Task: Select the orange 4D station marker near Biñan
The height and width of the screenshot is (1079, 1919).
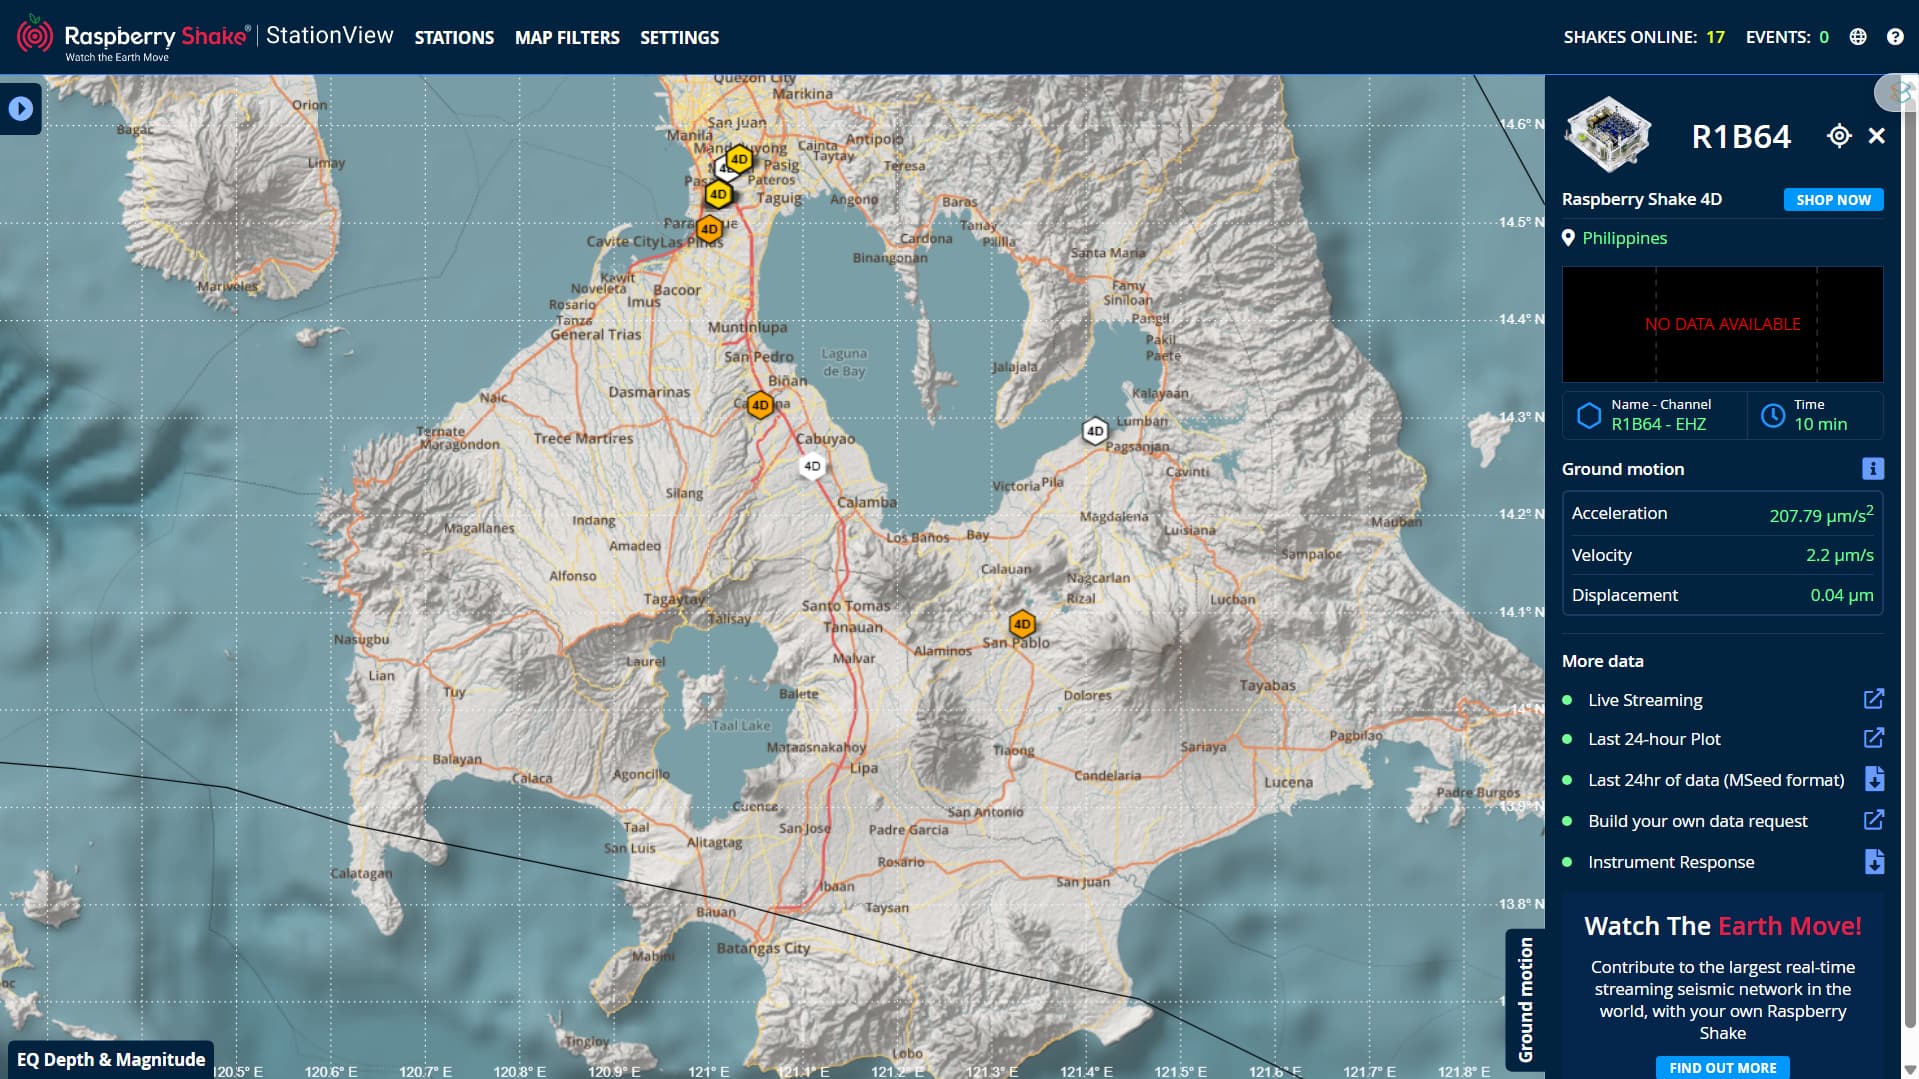Action: [x=760, y=405]
